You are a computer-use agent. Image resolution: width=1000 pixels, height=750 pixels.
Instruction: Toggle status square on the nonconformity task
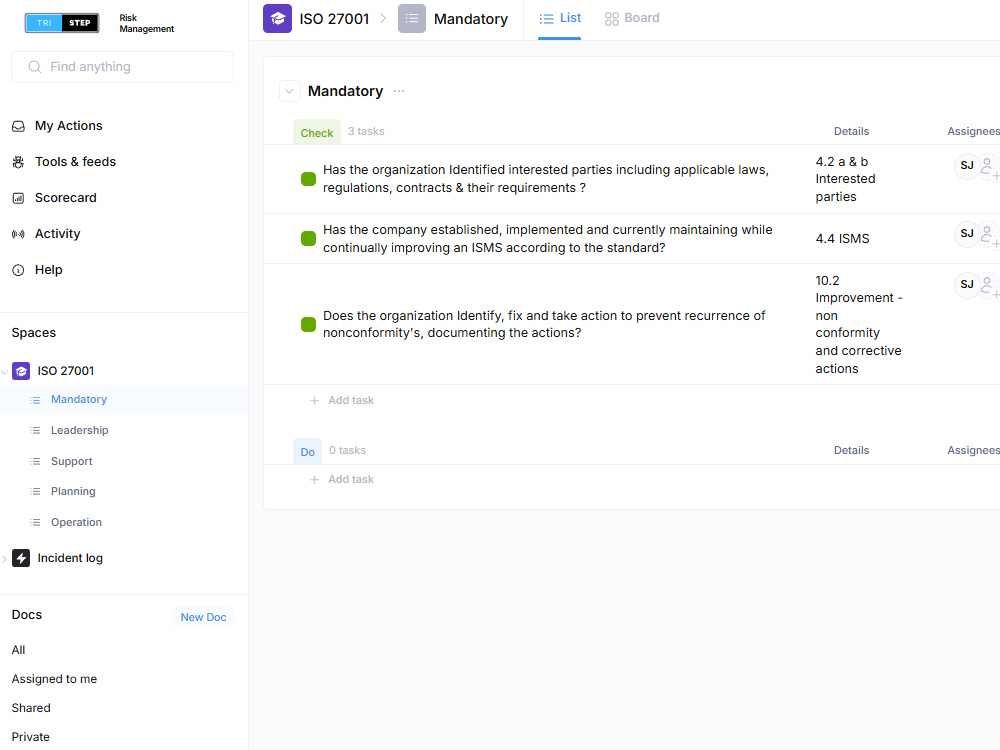pos(308,324)
